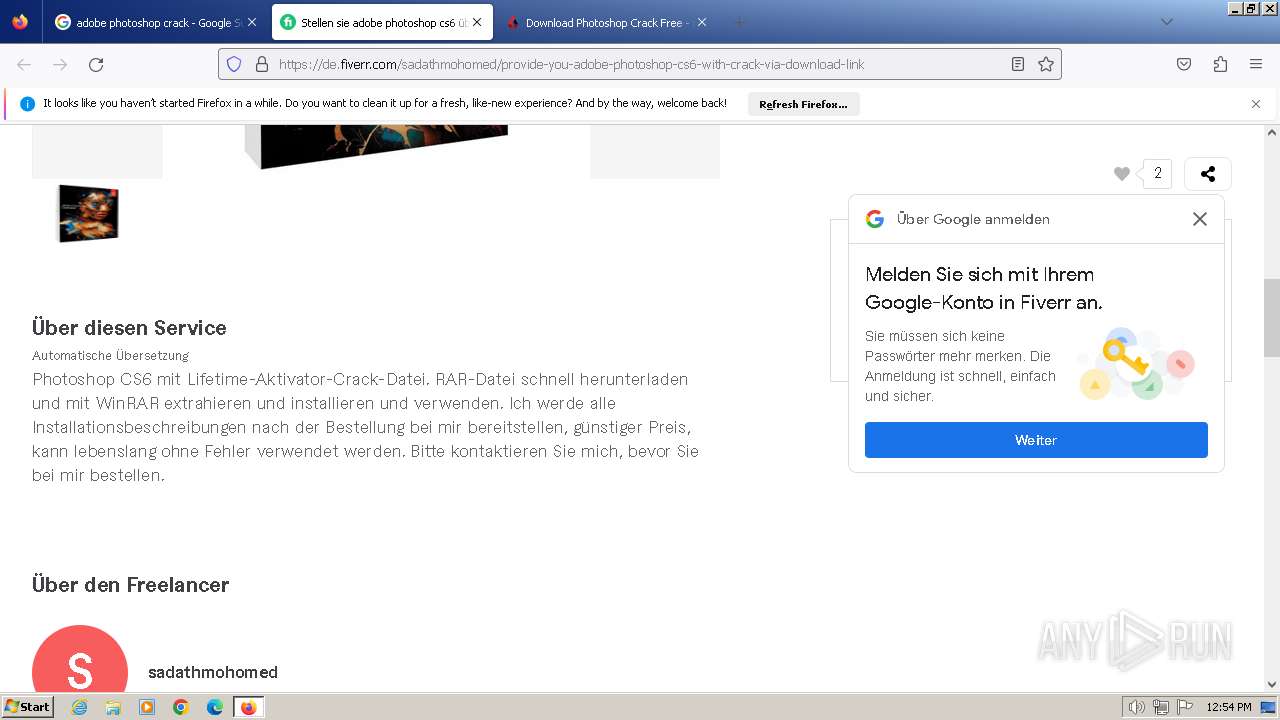Open the Firefox application hamburger menu
Screen dimensions: 1280x720
pos(1256,64)
